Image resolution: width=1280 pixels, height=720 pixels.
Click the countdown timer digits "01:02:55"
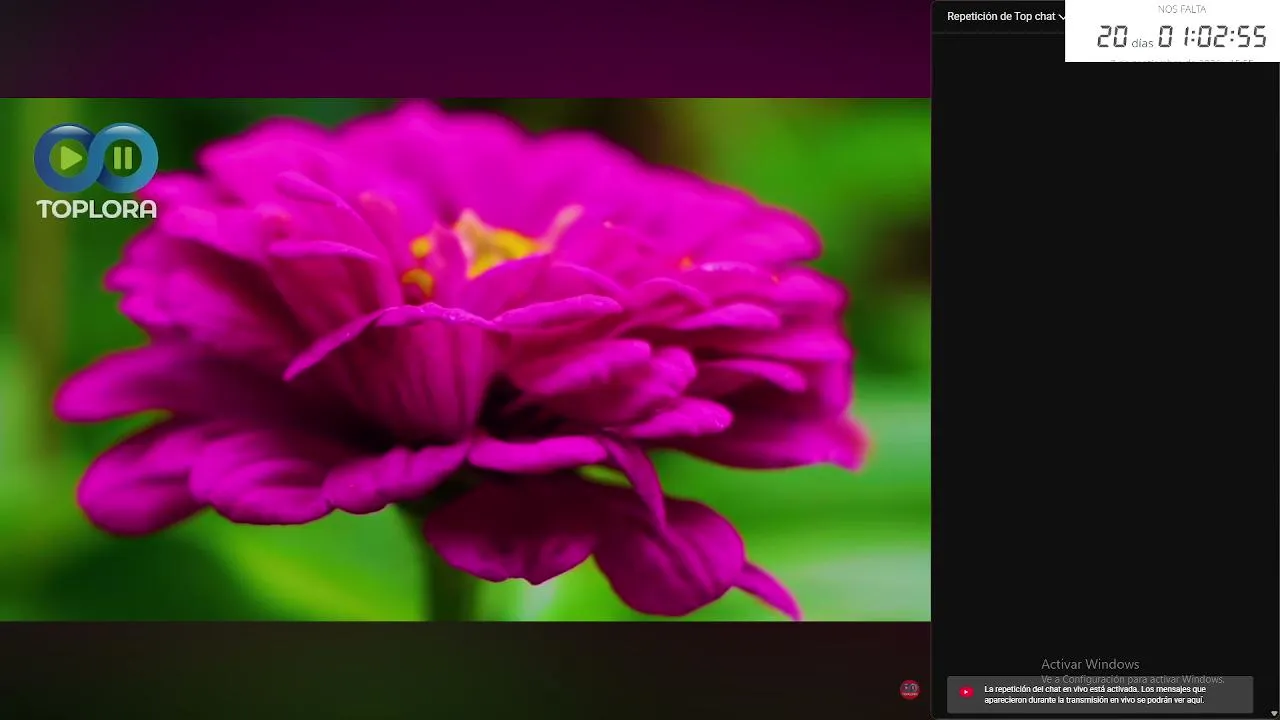1212,38
